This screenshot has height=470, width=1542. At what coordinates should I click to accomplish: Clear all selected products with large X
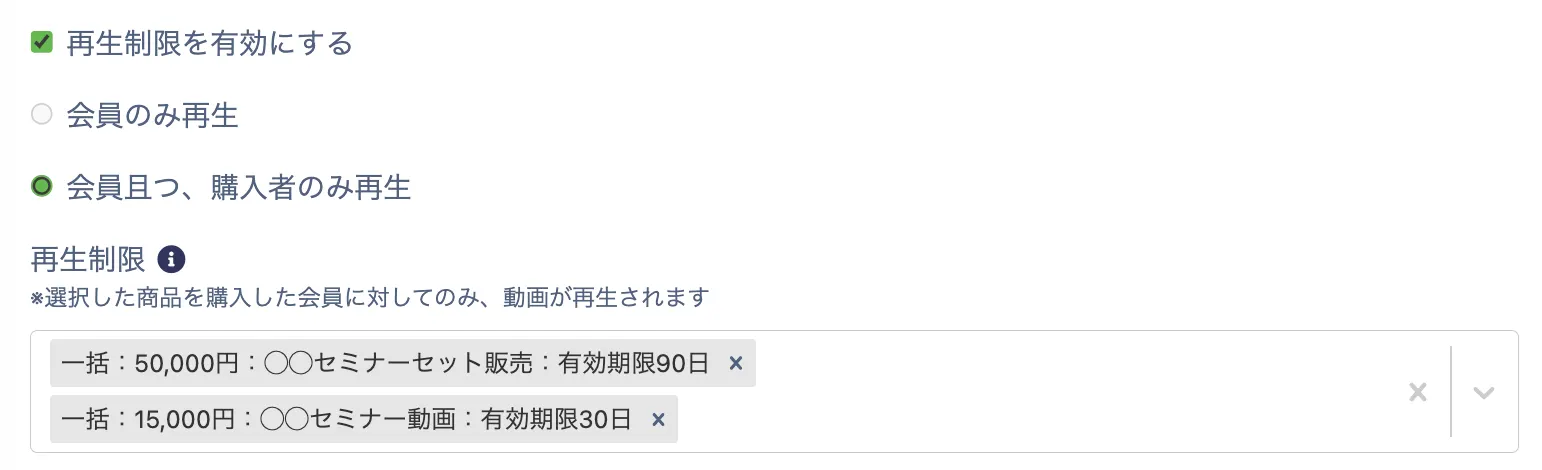click(x=1417, y=392)
